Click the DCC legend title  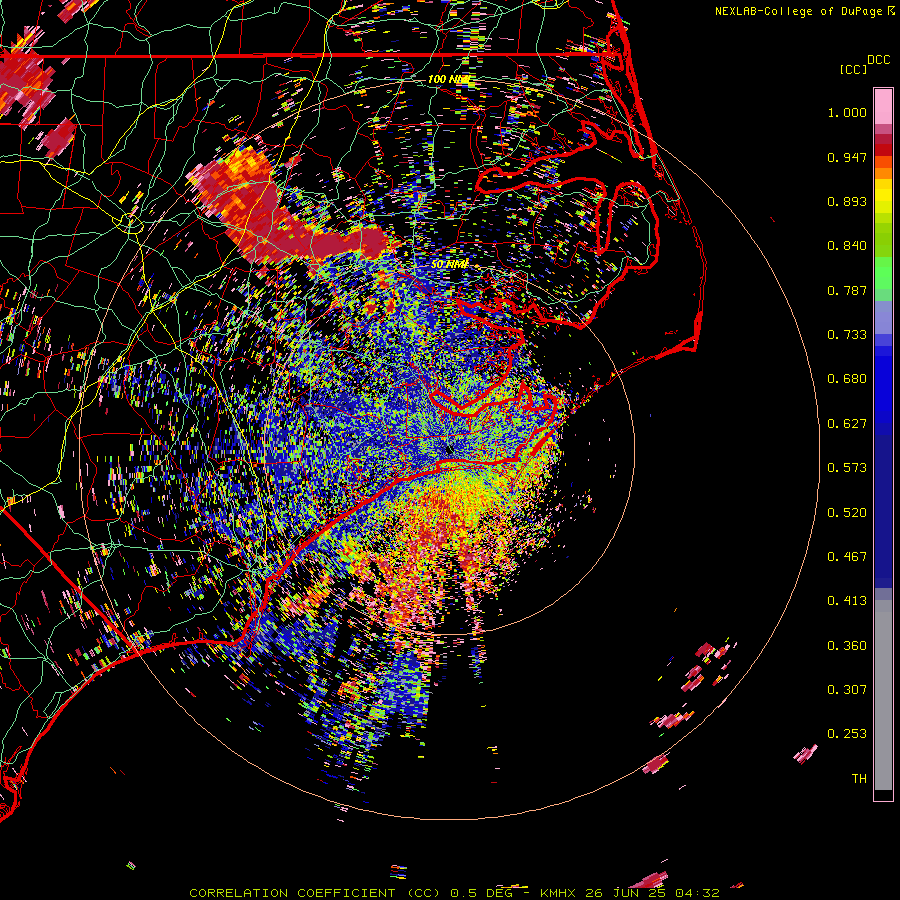coord(878,60)
